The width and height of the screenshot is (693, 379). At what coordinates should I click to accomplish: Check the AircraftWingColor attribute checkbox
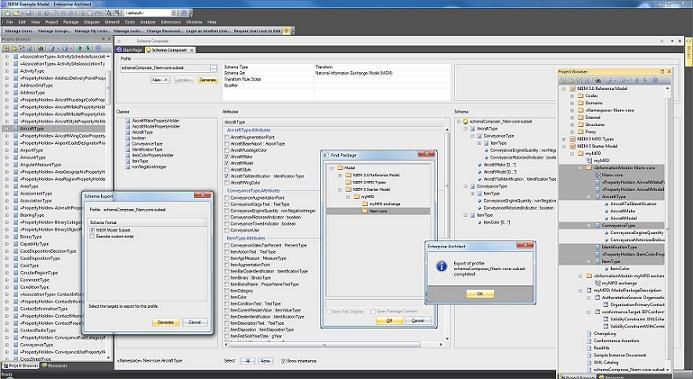227,182
